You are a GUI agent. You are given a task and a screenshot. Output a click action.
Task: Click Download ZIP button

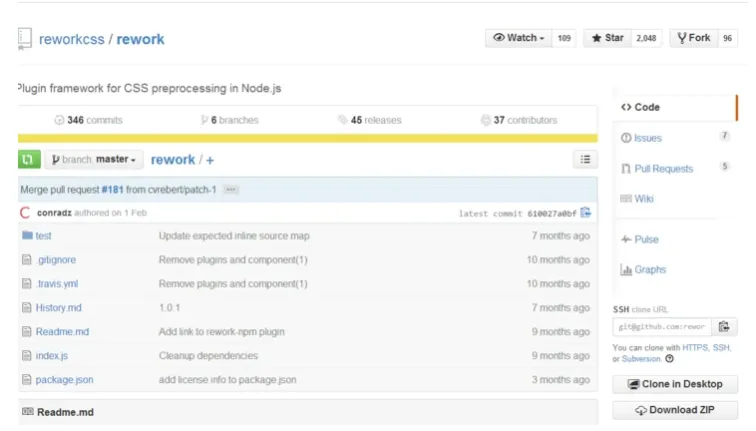675,410
